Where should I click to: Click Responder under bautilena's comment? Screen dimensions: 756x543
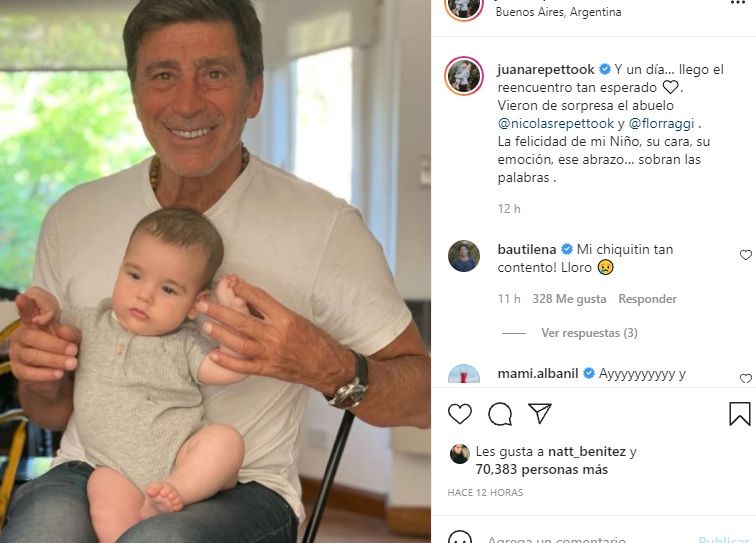pyautogui.click(x=647, y=299)
